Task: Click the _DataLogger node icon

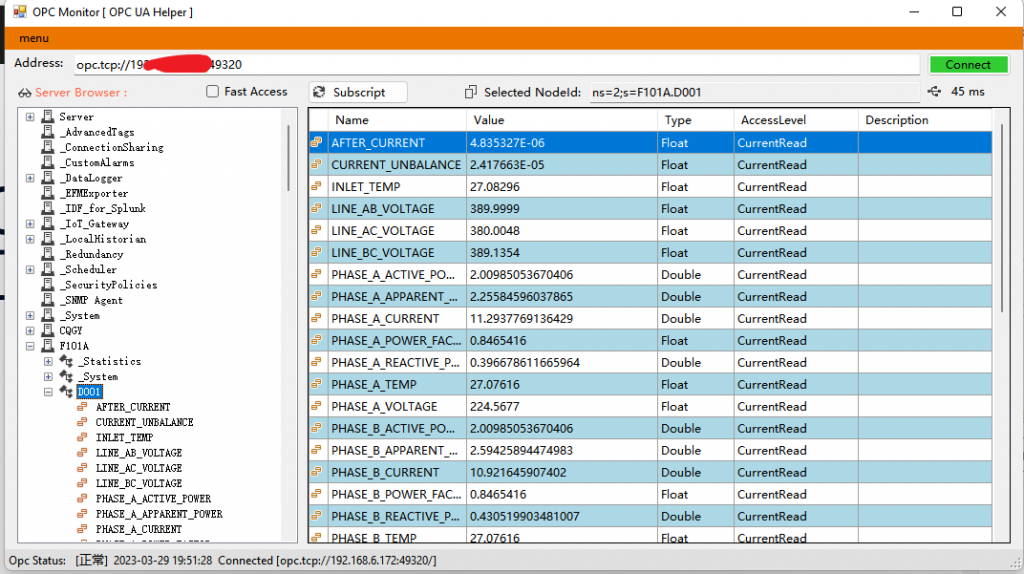Action: click(x=47, y=178)
